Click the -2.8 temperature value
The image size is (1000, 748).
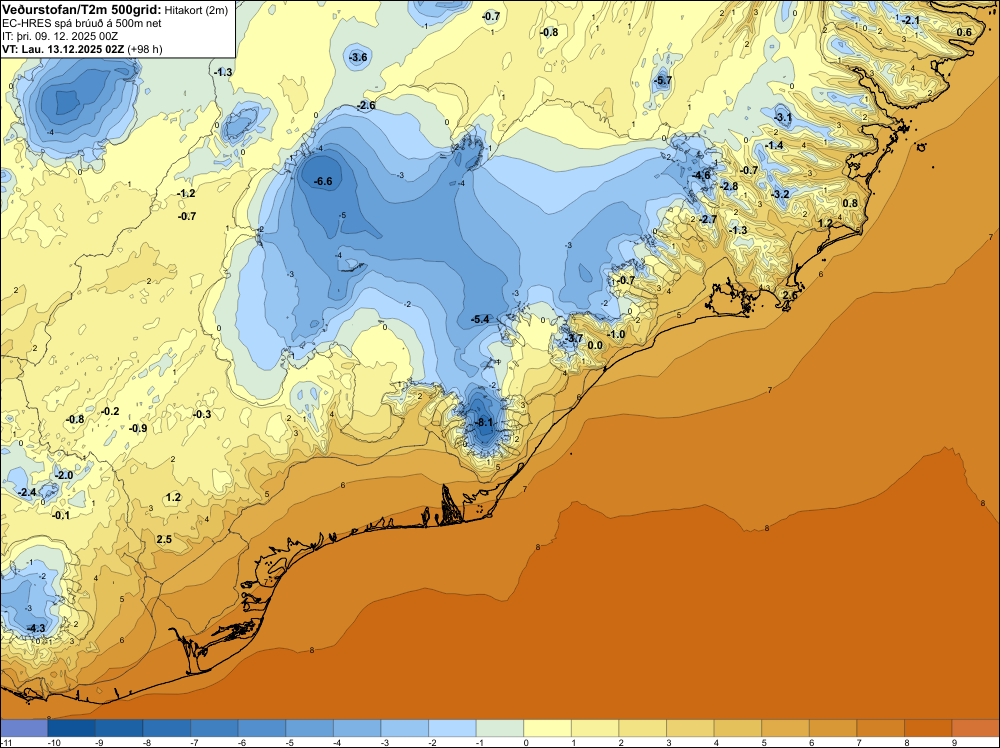click(728, 186)
